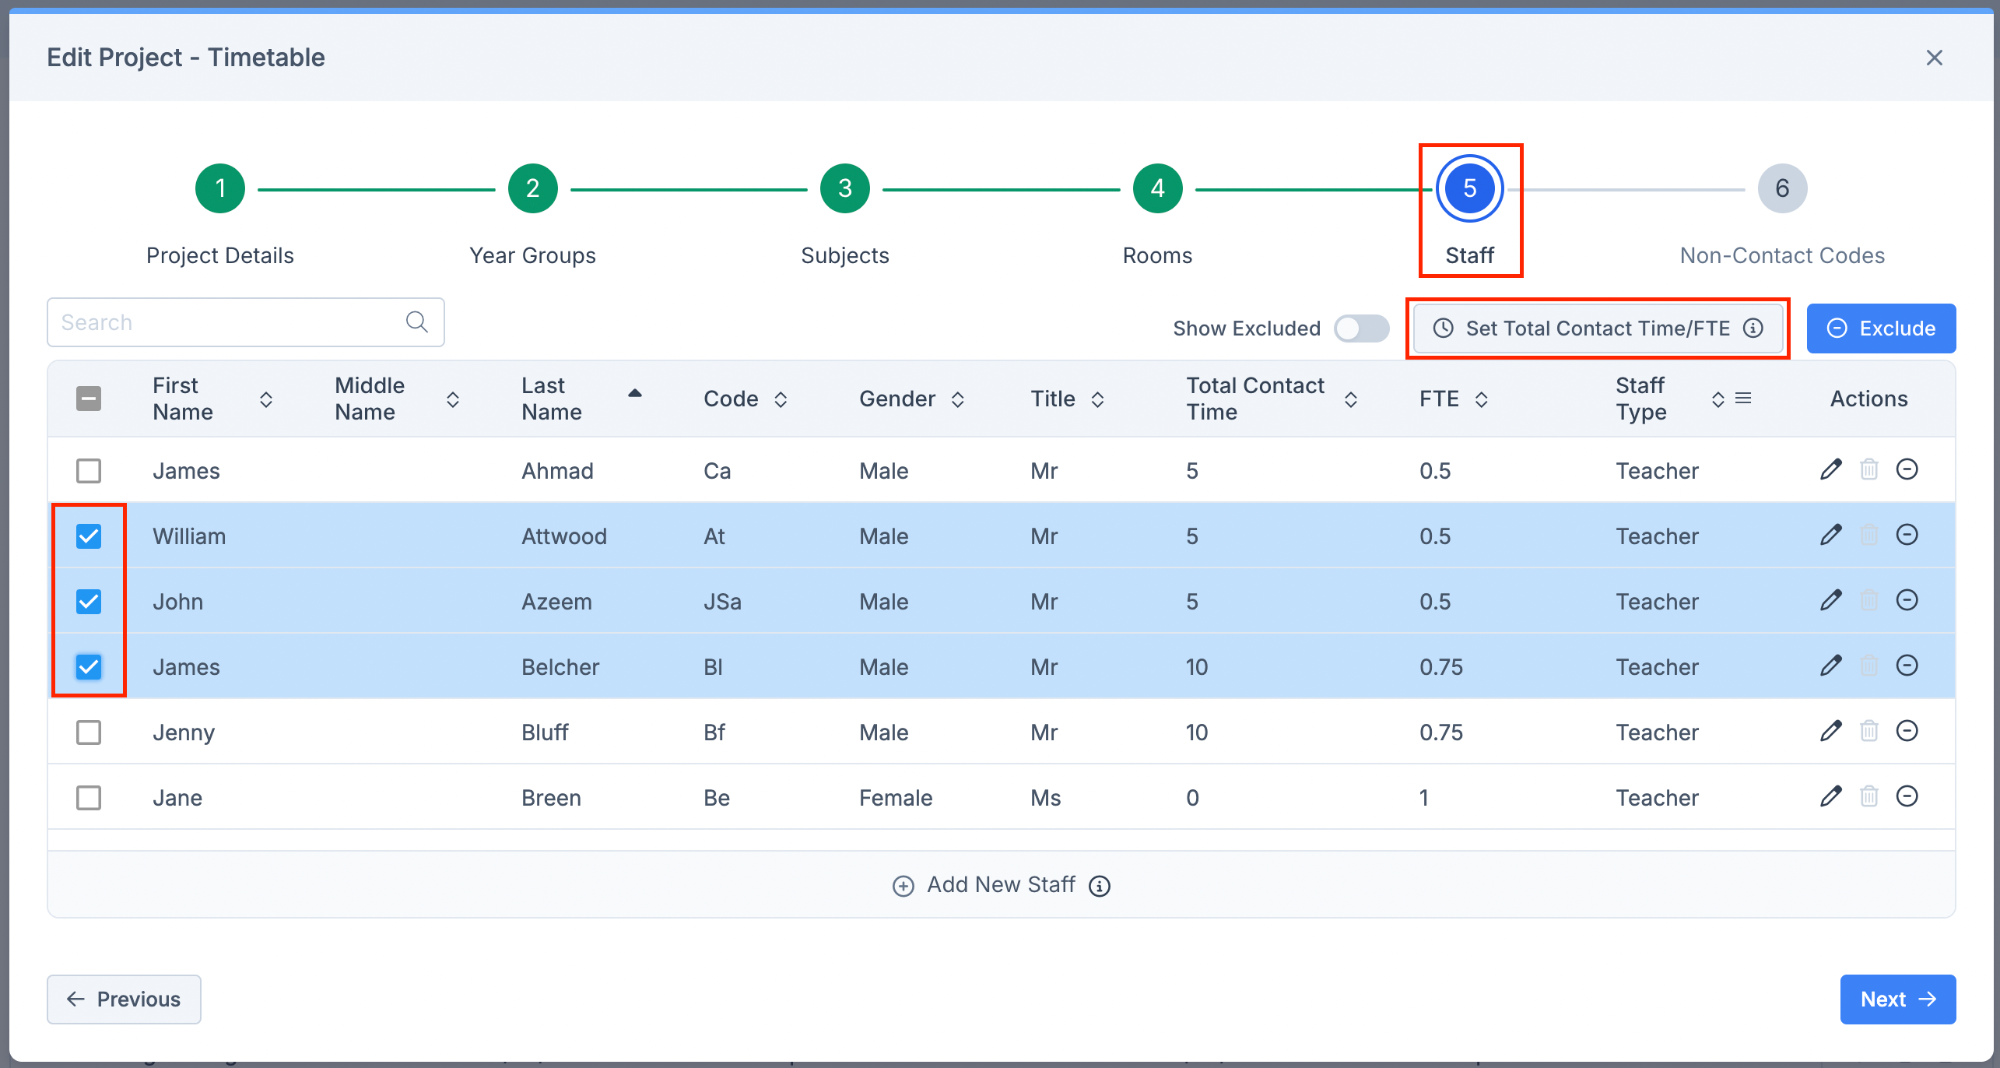Screen dimensions: 2000x1068
Task: Click the blue Exclude button
Action: point(1881,328)
